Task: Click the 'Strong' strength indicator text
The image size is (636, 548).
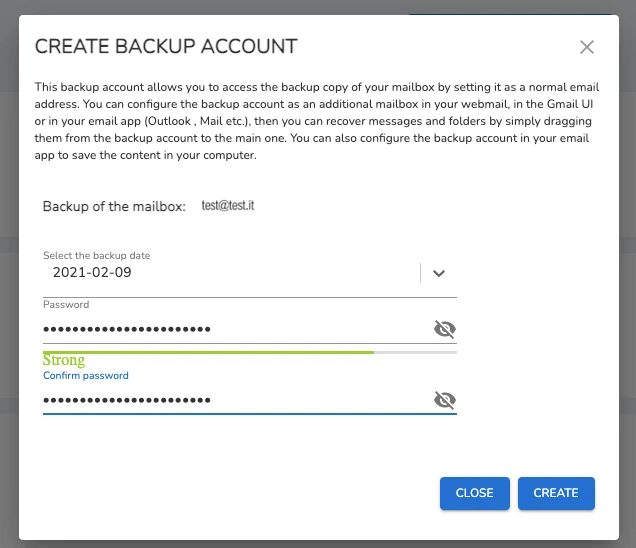Action: coord(64,361)
